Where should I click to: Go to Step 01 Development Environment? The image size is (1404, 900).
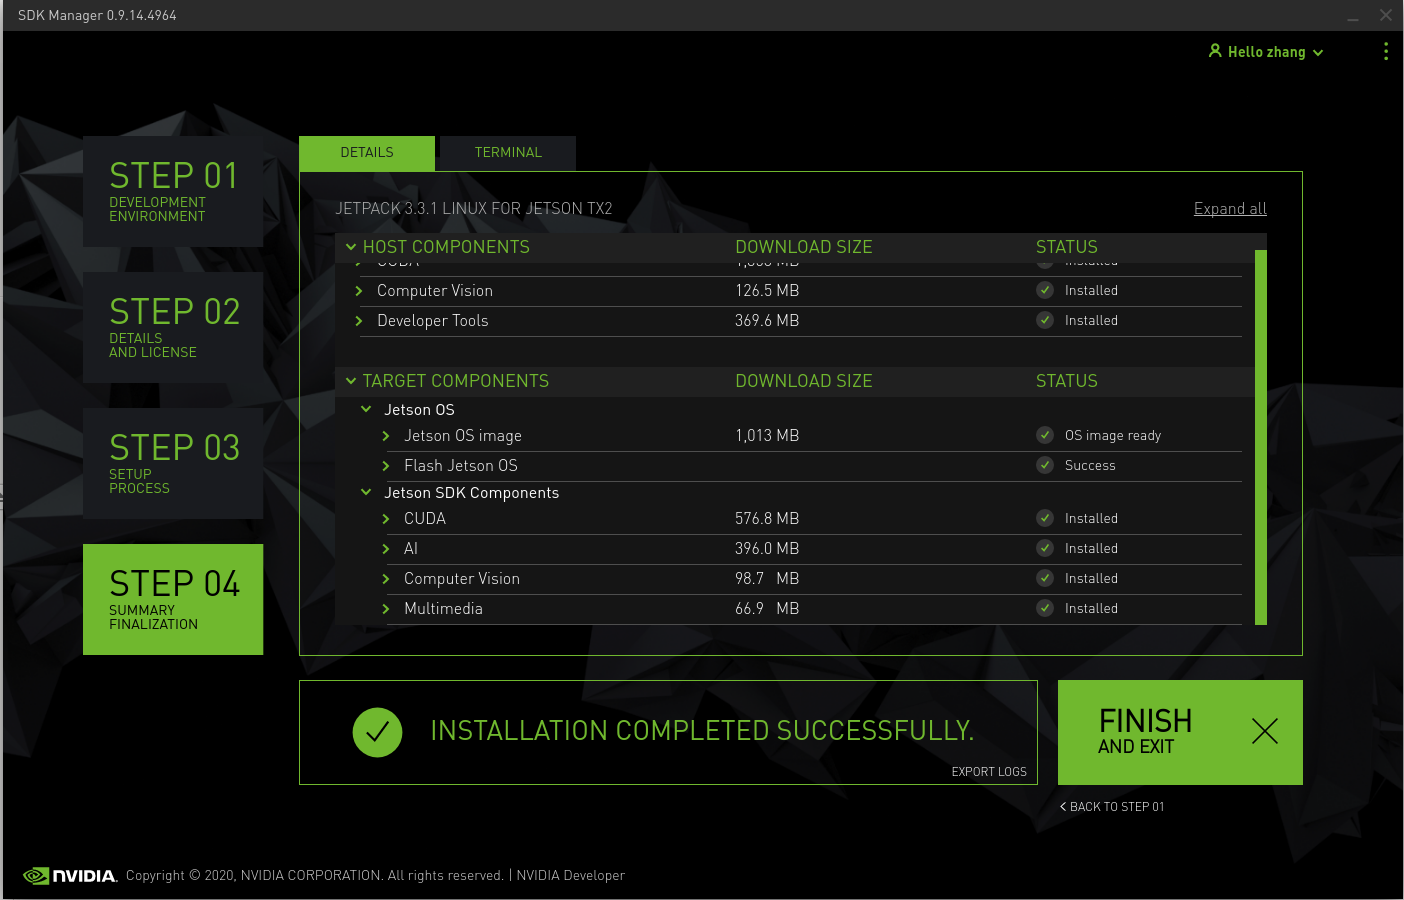click(x=173, y=191)
